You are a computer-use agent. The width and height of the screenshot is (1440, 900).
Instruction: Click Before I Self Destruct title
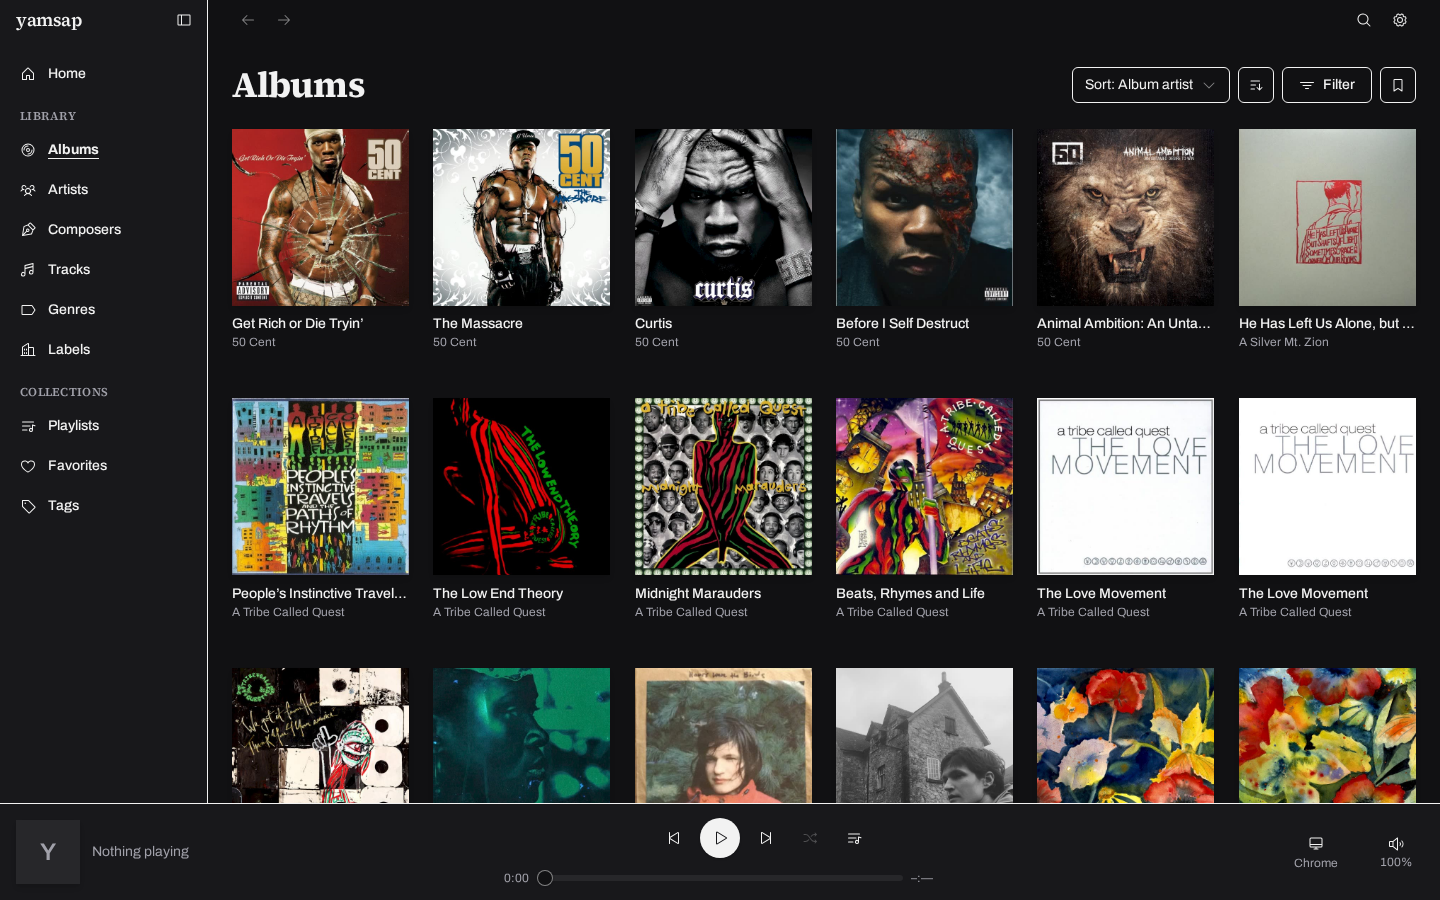(902, 324)
